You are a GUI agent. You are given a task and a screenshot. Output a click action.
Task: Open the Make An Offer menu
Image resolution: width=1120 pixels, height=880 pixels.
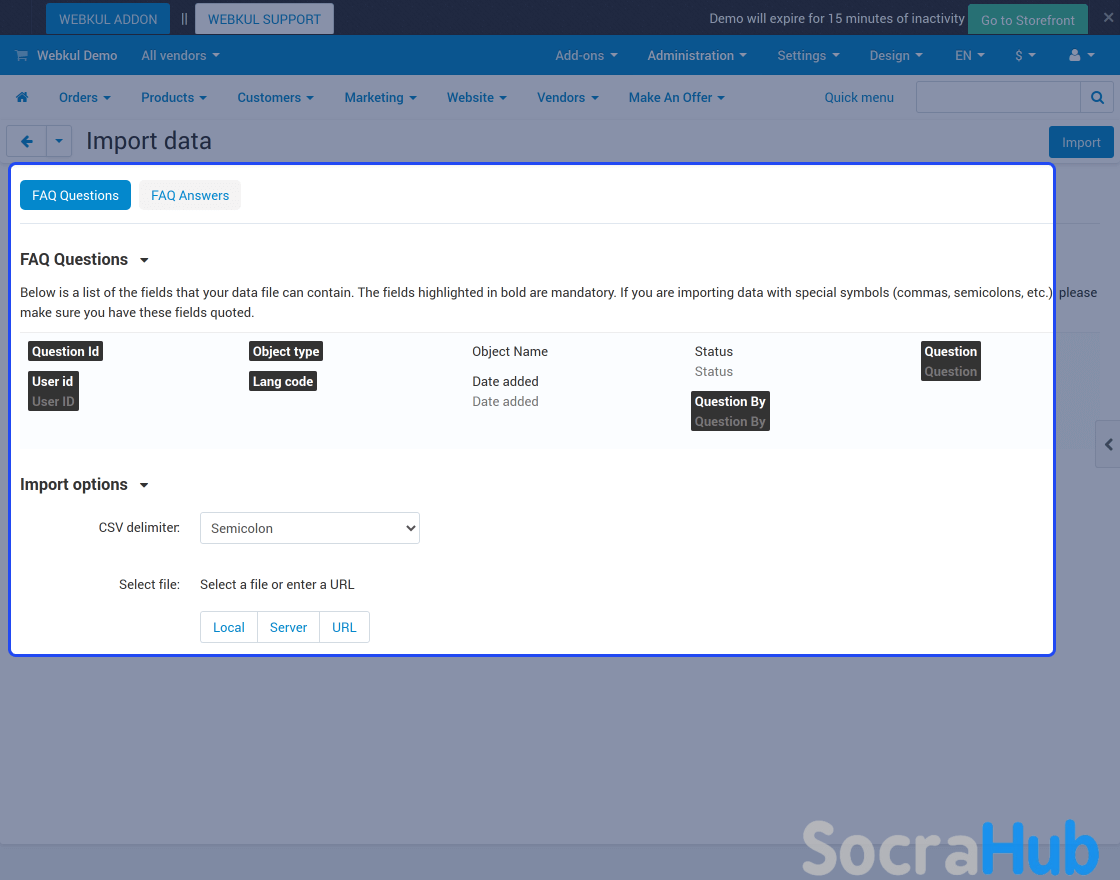coord(676,97)
